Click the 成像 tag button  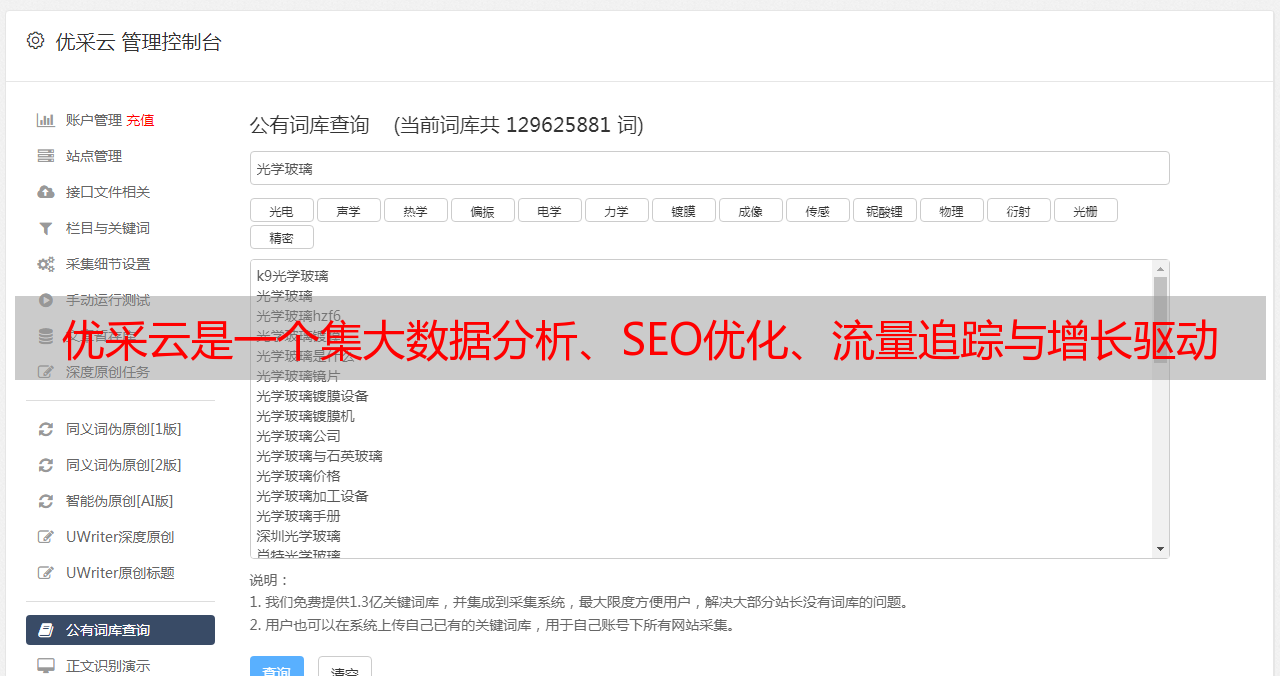coord(751,210)
